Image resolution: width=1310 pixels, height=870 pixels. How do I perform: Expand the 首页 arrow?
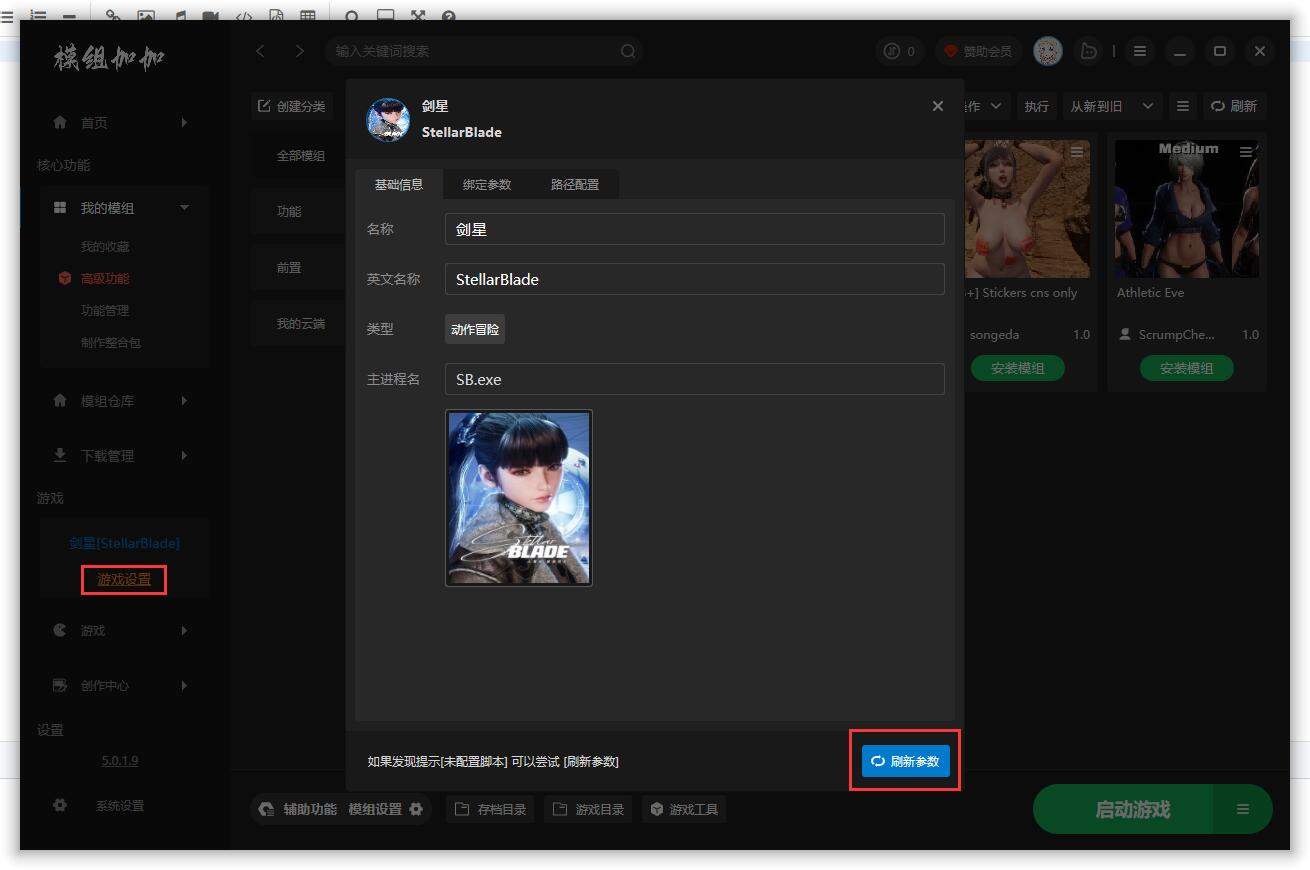(x=184, y=122)
